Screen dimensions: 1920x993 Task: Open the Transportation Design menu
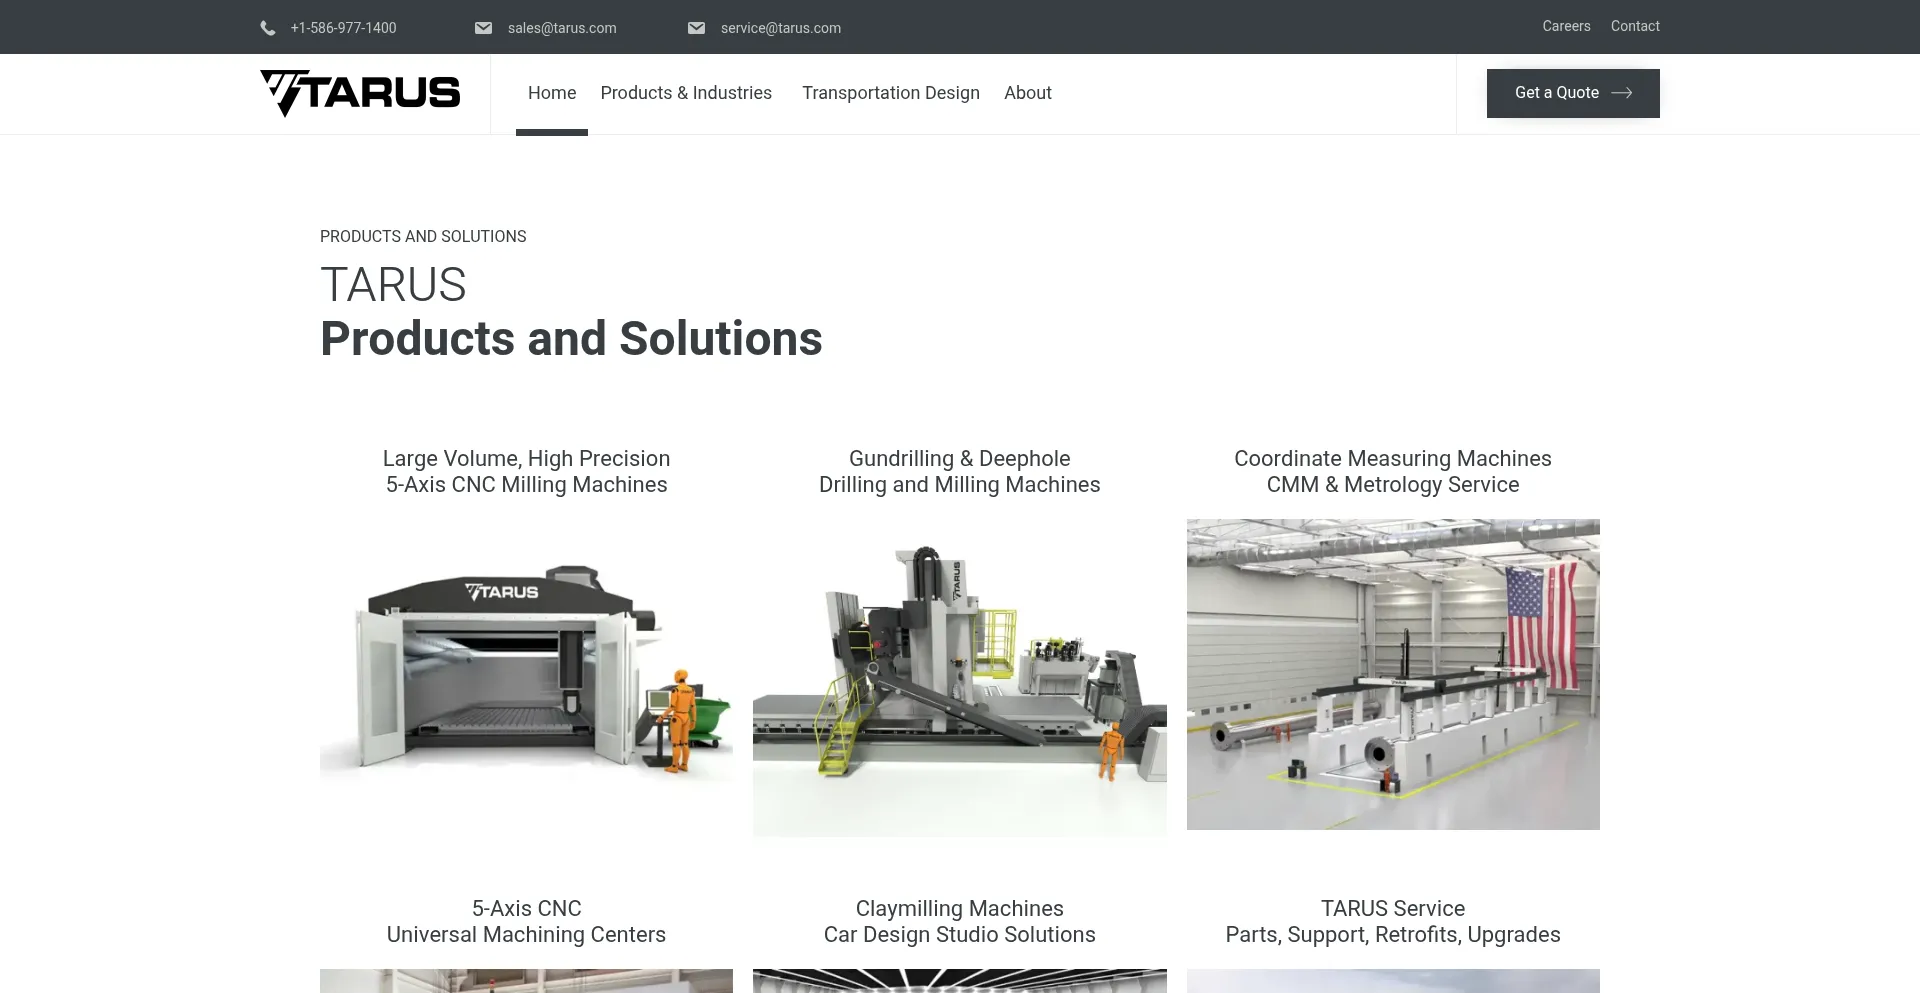(x=891, y=93)
